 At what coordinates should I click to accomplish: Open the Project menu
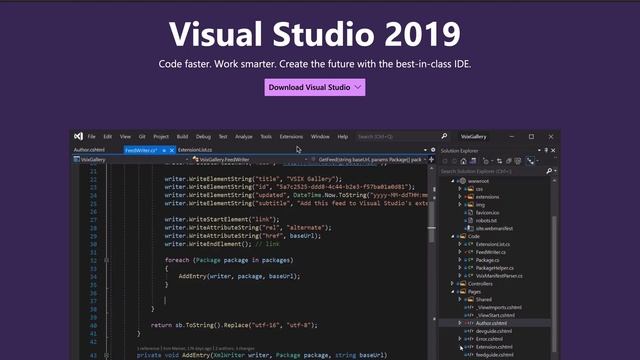(x=161, y=137)
